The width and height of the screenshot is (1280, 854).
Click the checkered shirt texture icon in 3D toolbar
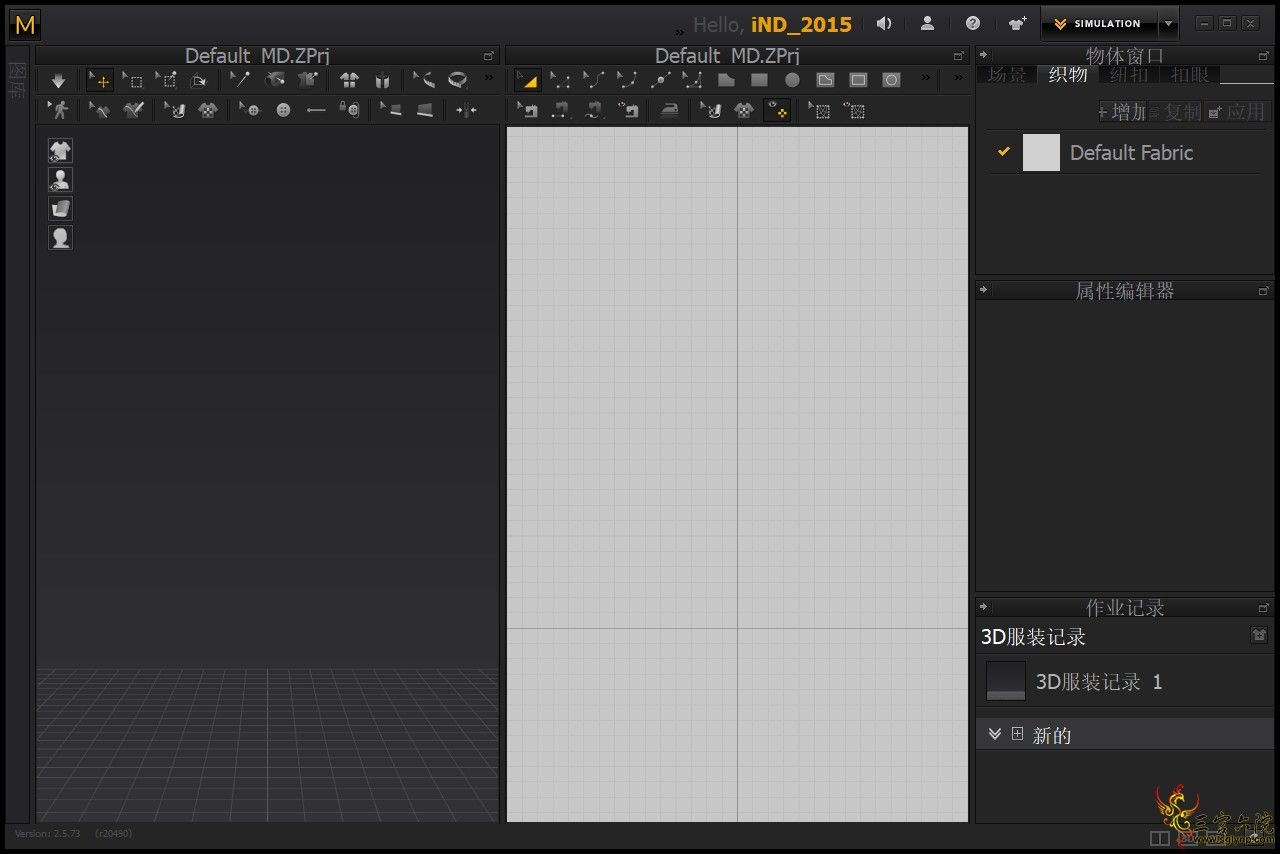click(207, 110)
